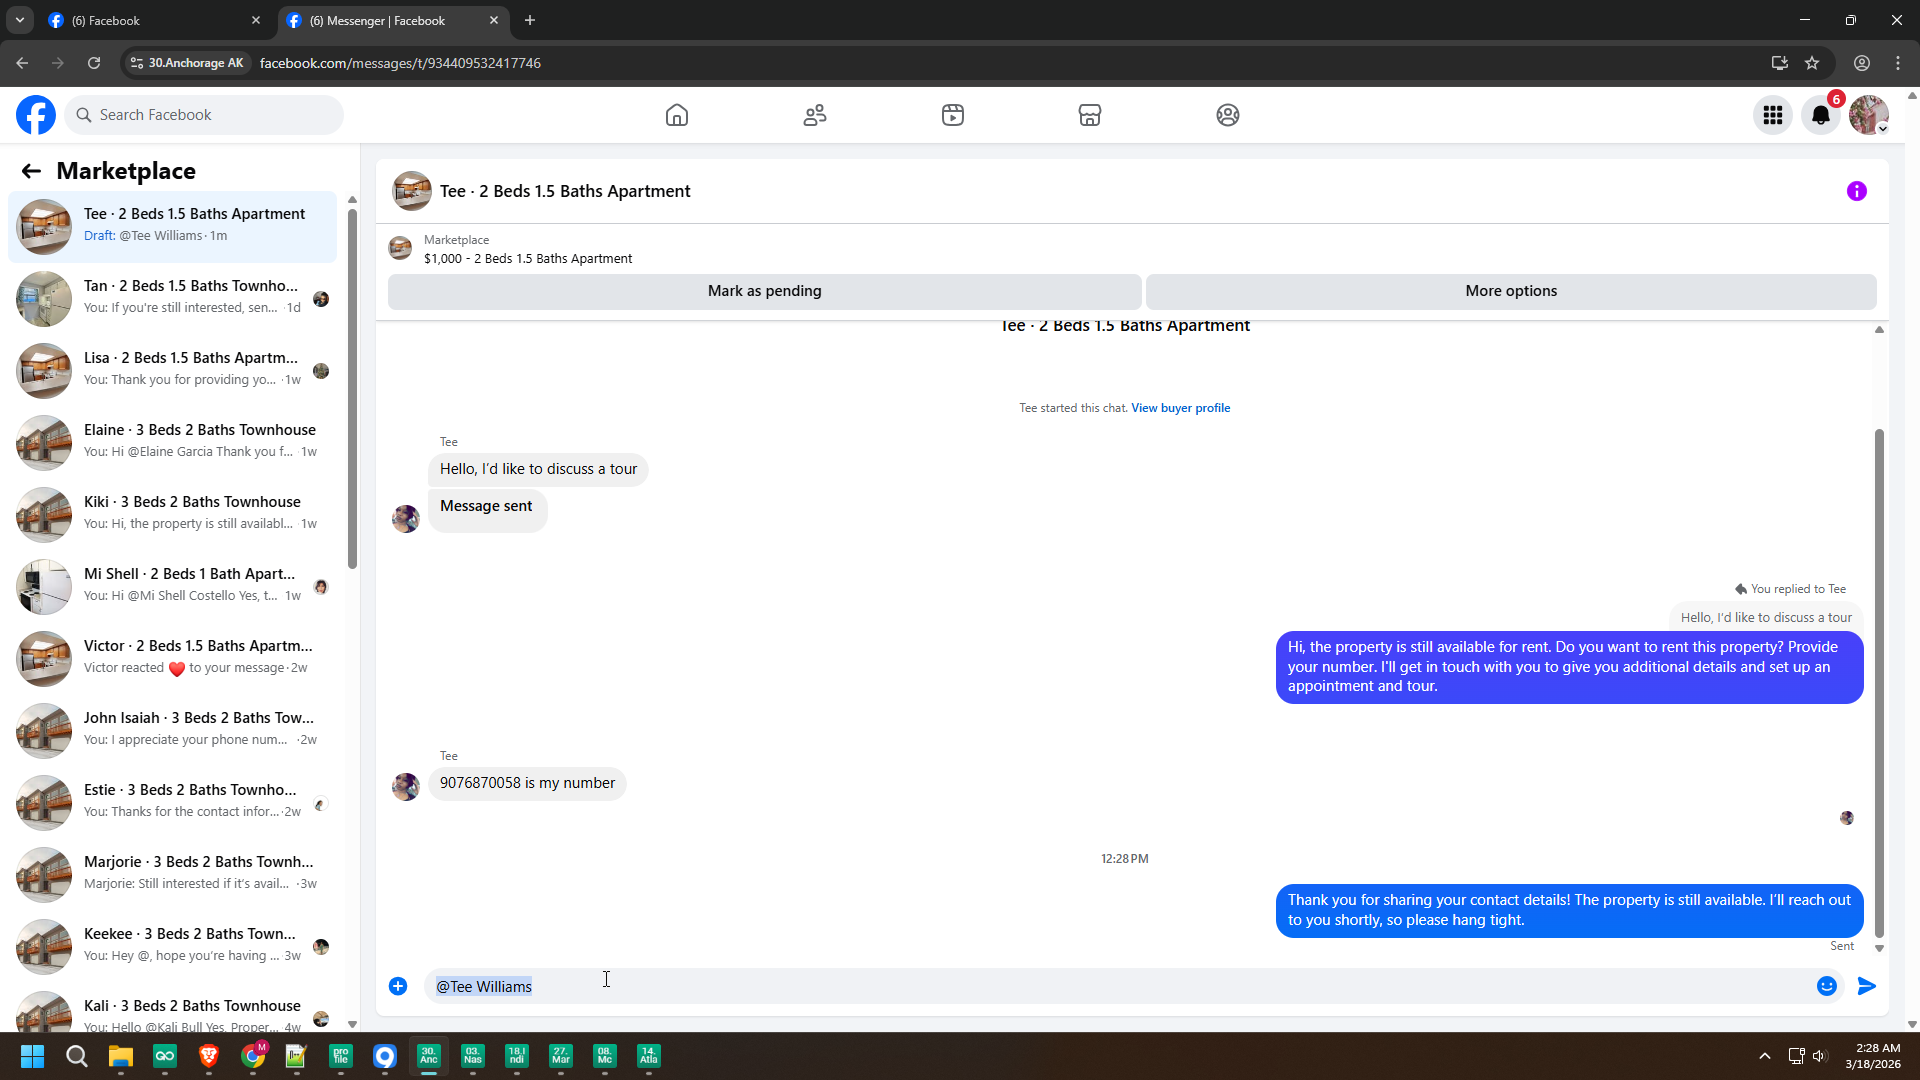The width and height of the screenshot is (1920, 1080).
Task: Open the tab search dropdown arrow
Action: [x=19, y=20]
